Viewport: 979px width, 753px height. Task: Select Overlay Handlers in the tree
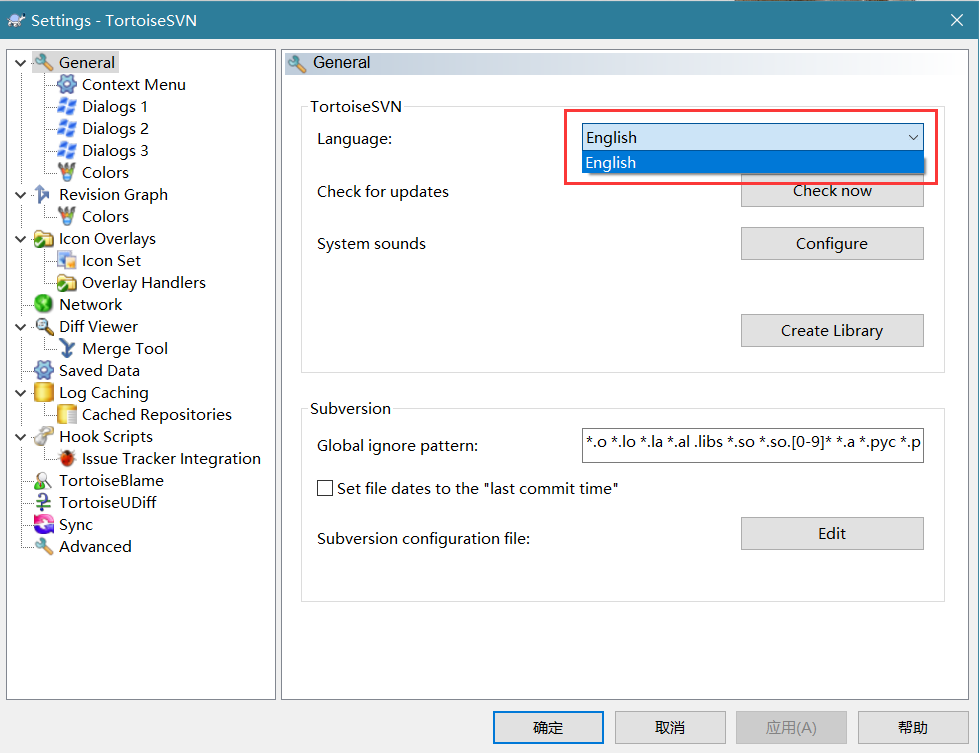(144, 282)
